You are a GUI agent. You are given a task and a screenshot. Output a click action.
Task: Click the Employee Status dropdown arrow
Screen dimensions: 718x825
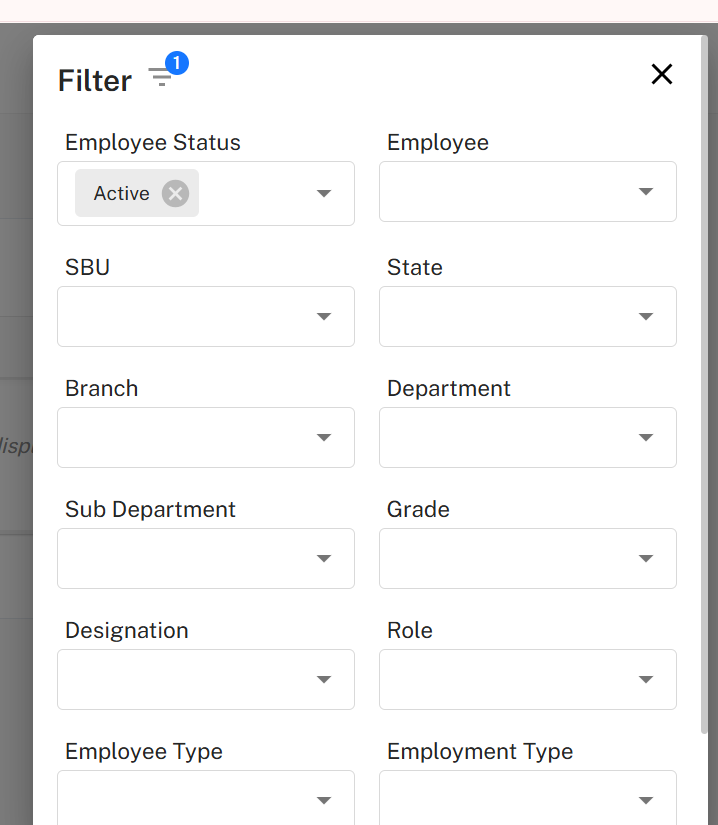pos(323,194)
